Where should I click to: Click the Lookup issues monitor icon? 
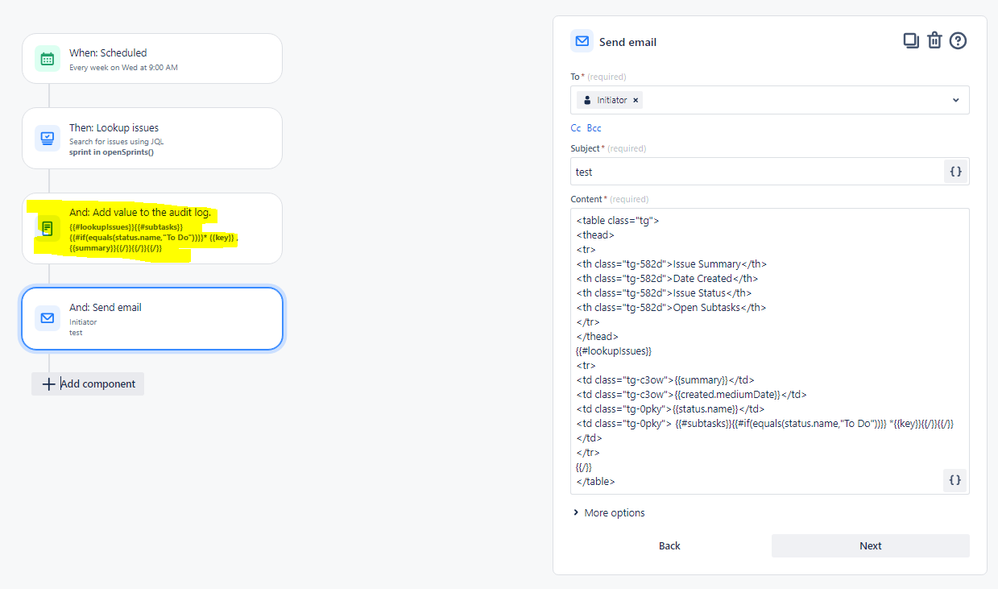coord(47,138)
